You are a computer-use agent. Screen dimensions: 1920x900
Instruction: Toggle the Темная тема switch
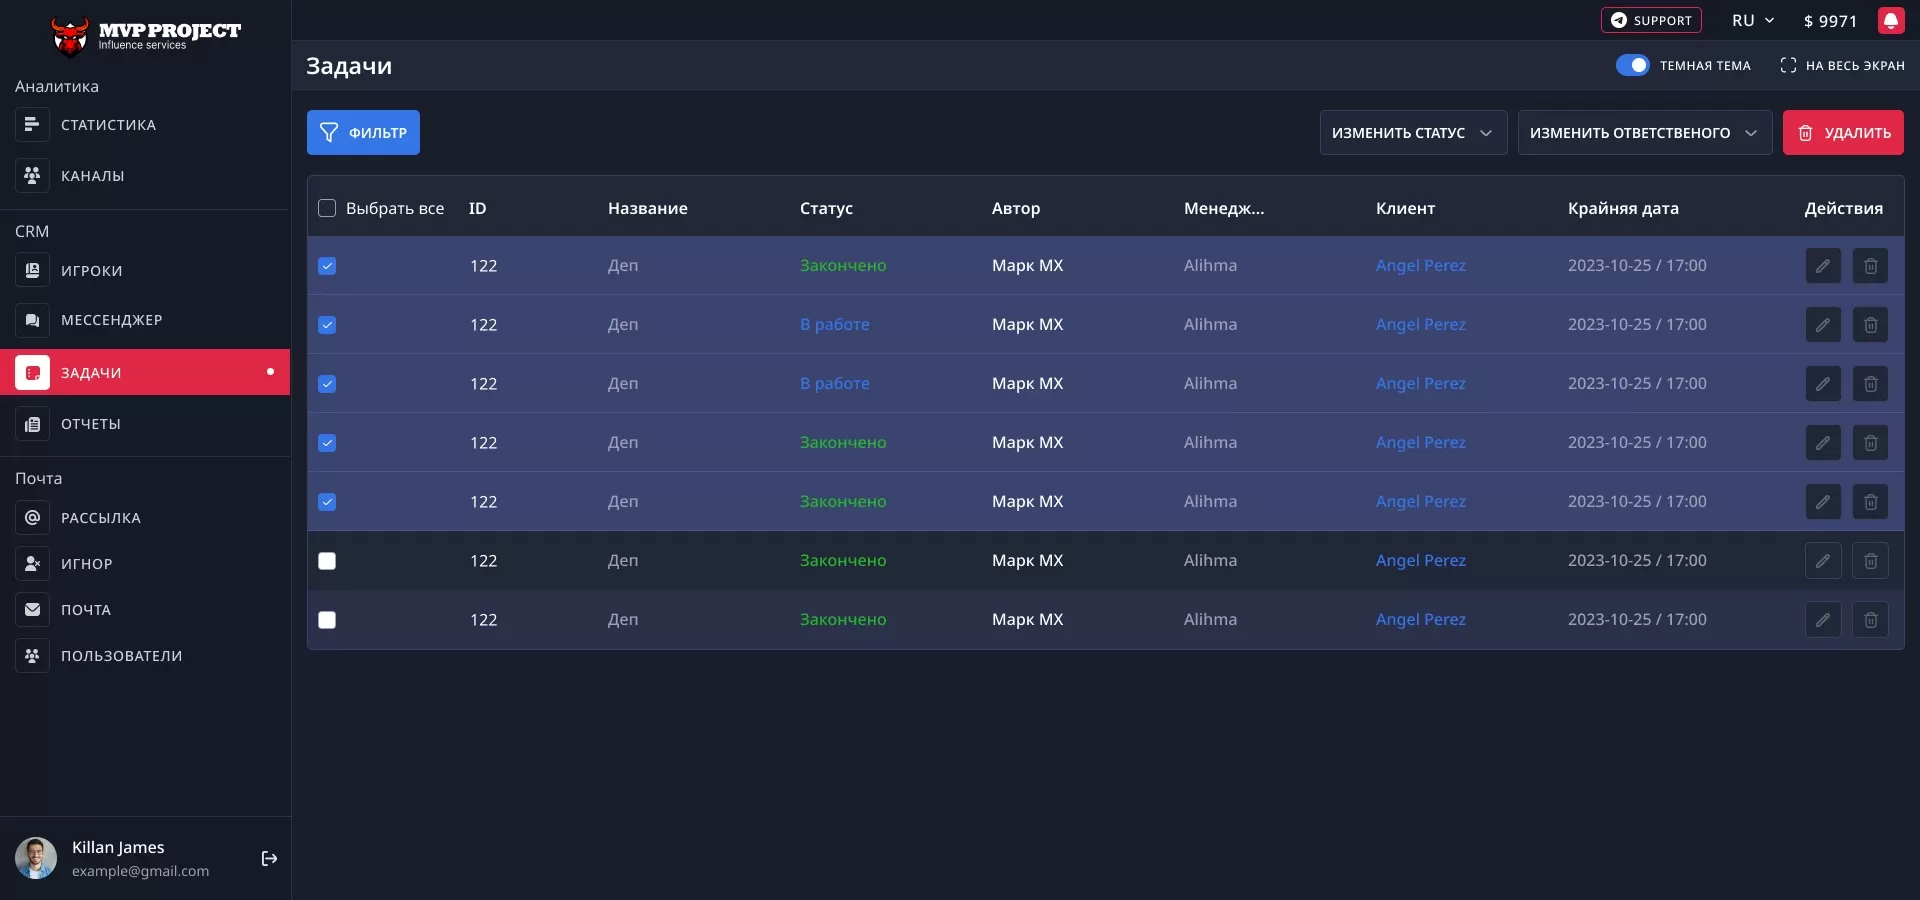(1632, 65)
